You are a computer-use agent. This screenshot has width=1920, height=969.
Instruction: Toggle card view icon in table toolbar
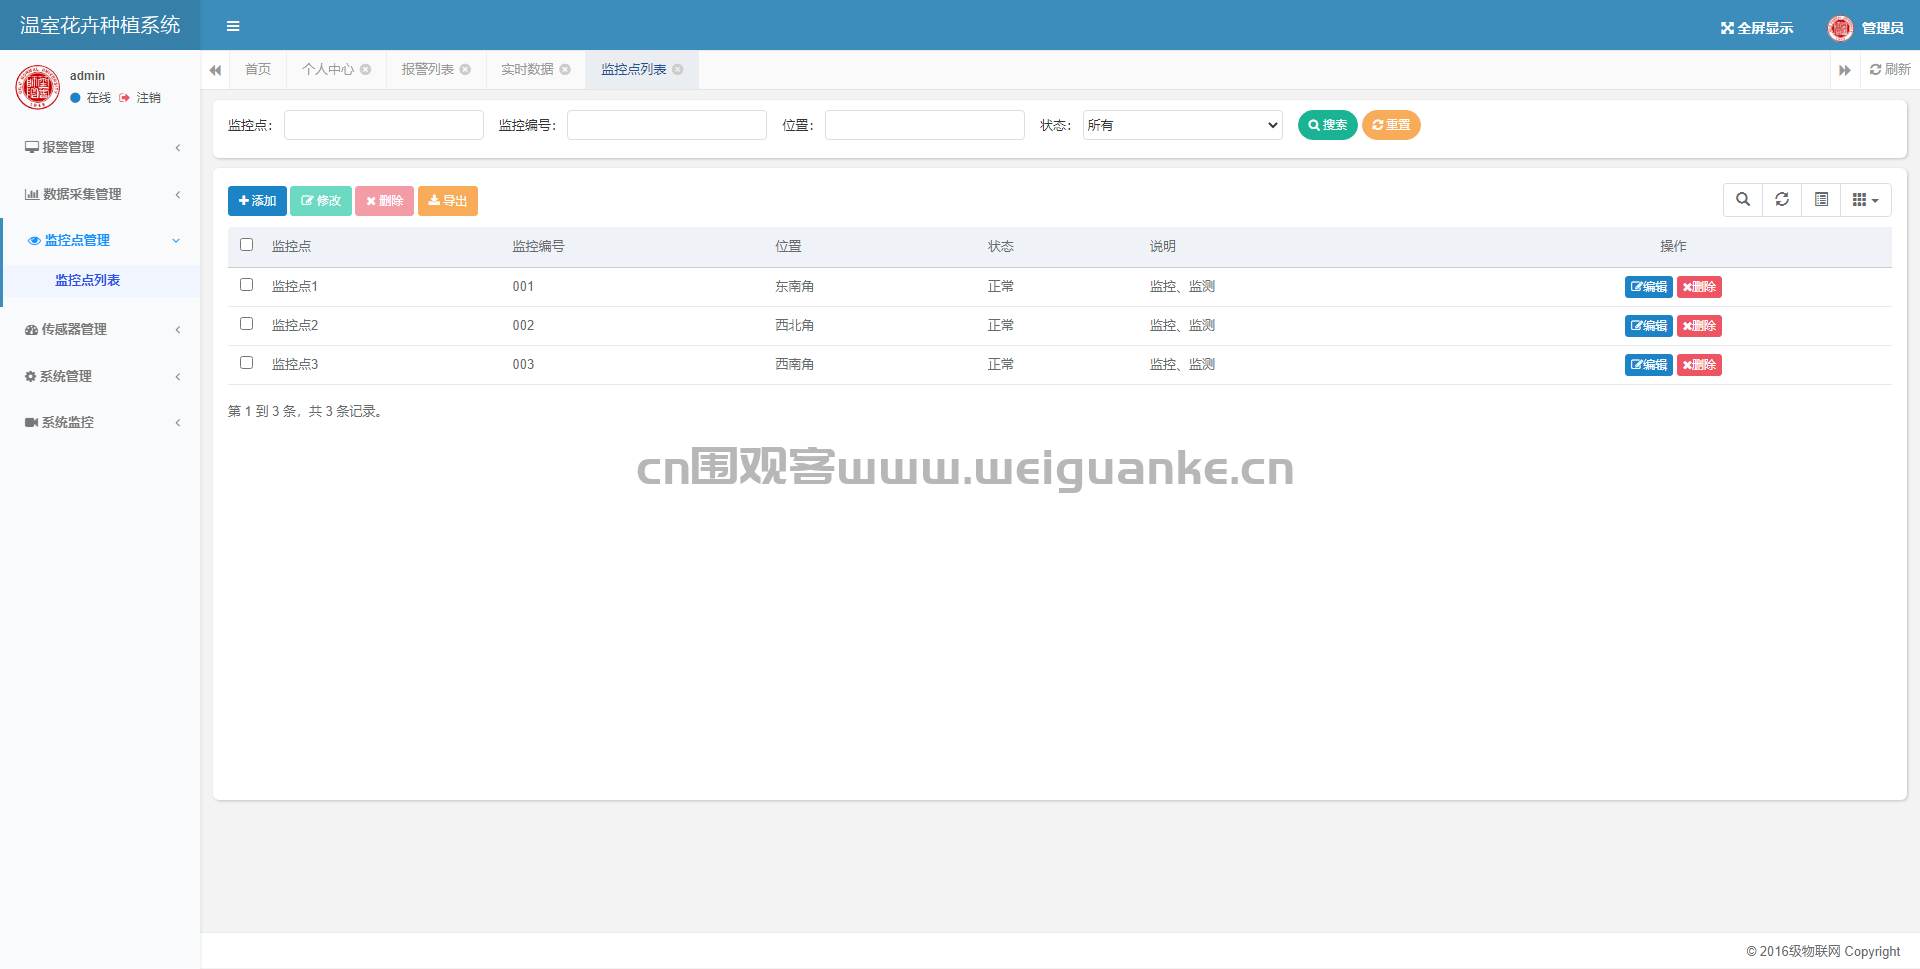point(1821,200)
